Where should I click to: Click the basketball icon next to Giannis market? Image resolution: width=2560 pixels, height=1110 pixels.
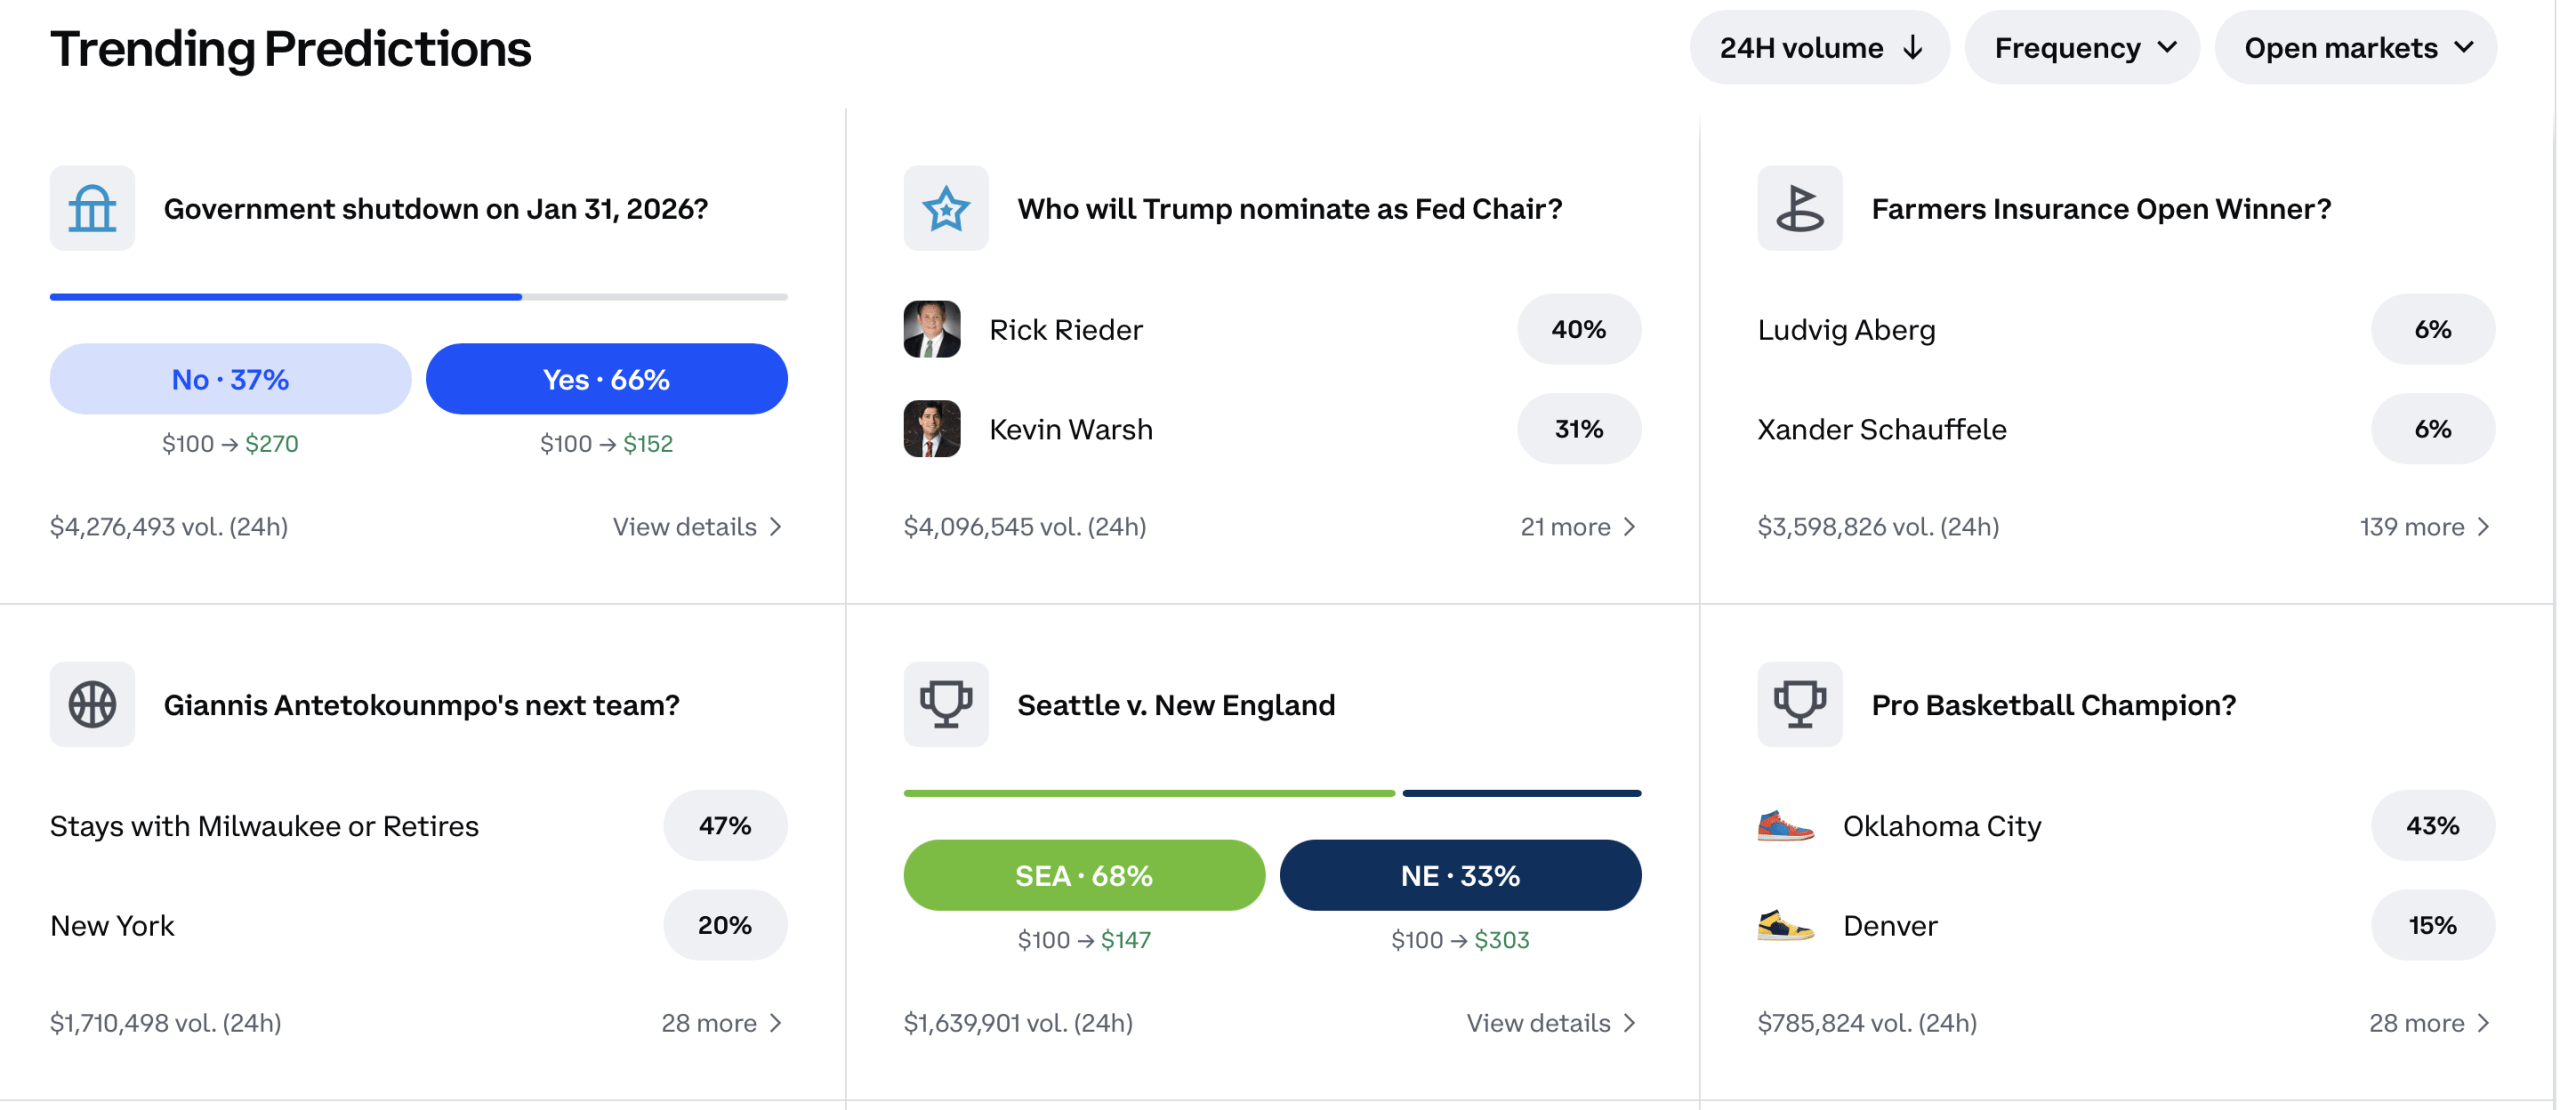[x=91, y=704]
